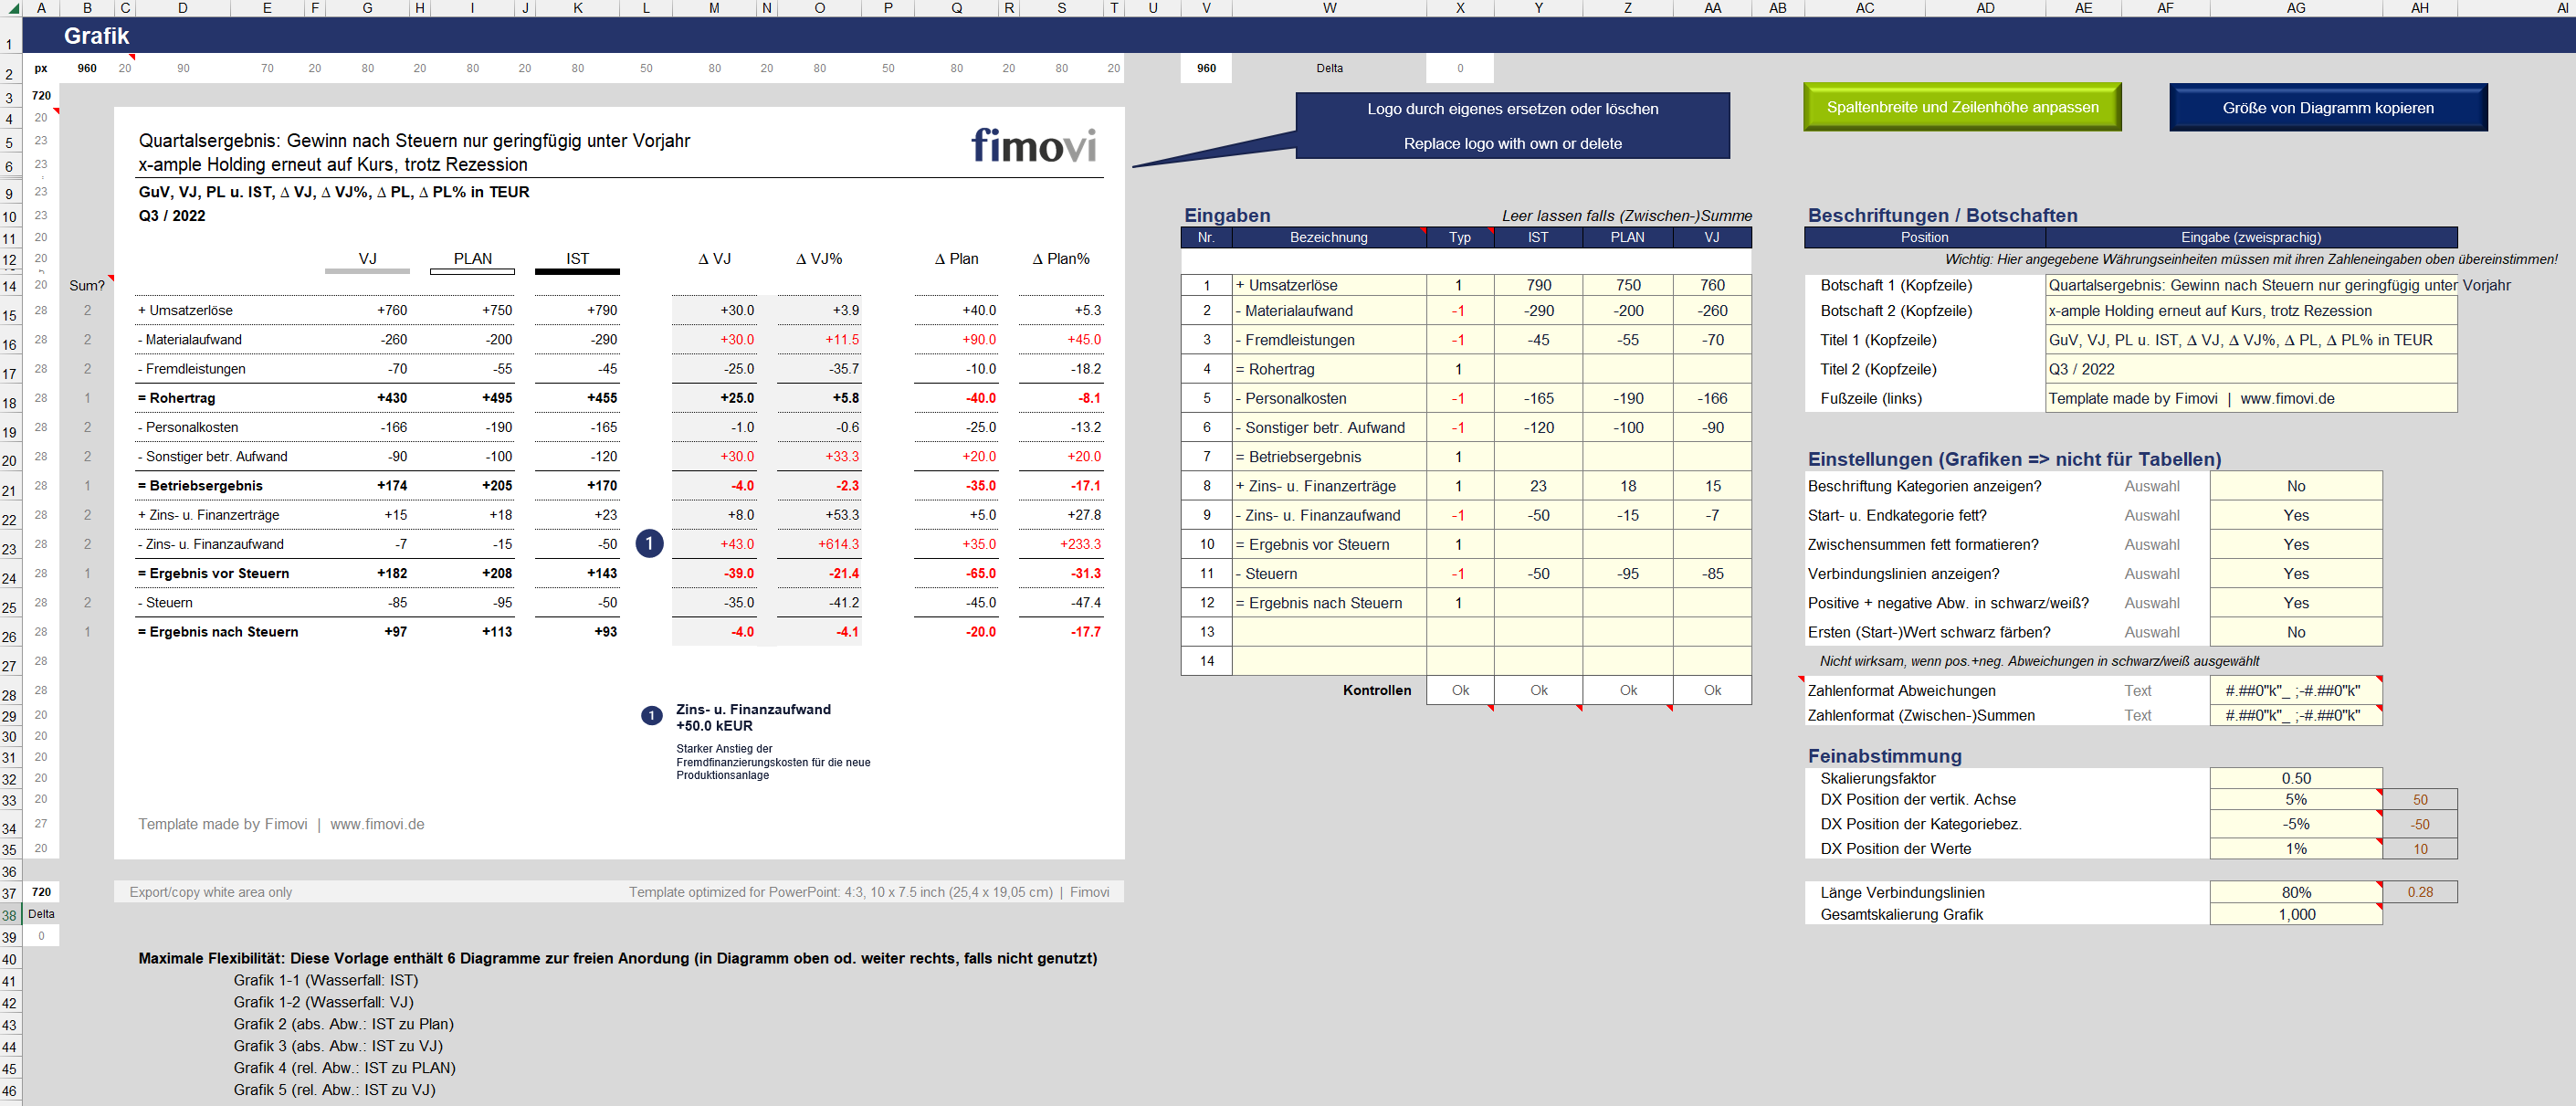Select the IST value 790 for Umsatzerlöse

(1538, 285)
